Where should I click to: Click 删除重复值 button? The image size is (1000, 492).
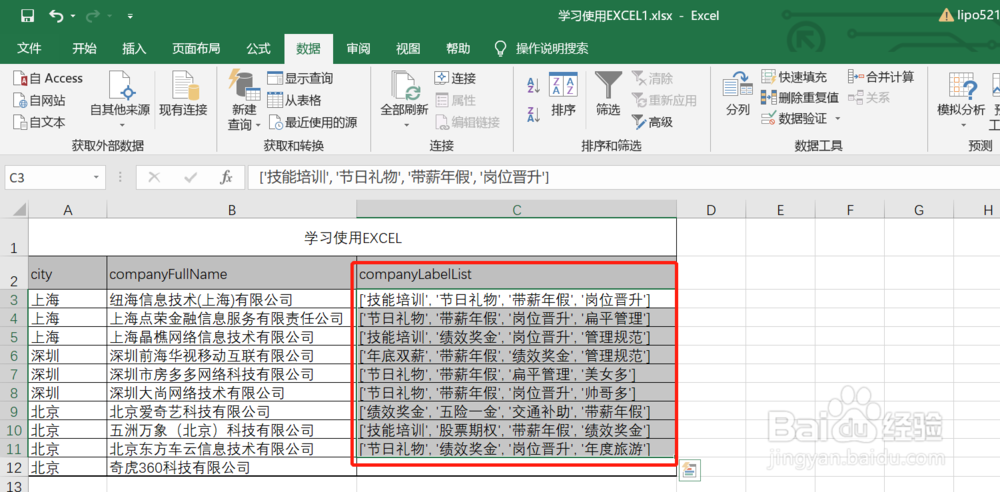click(800, 98)
